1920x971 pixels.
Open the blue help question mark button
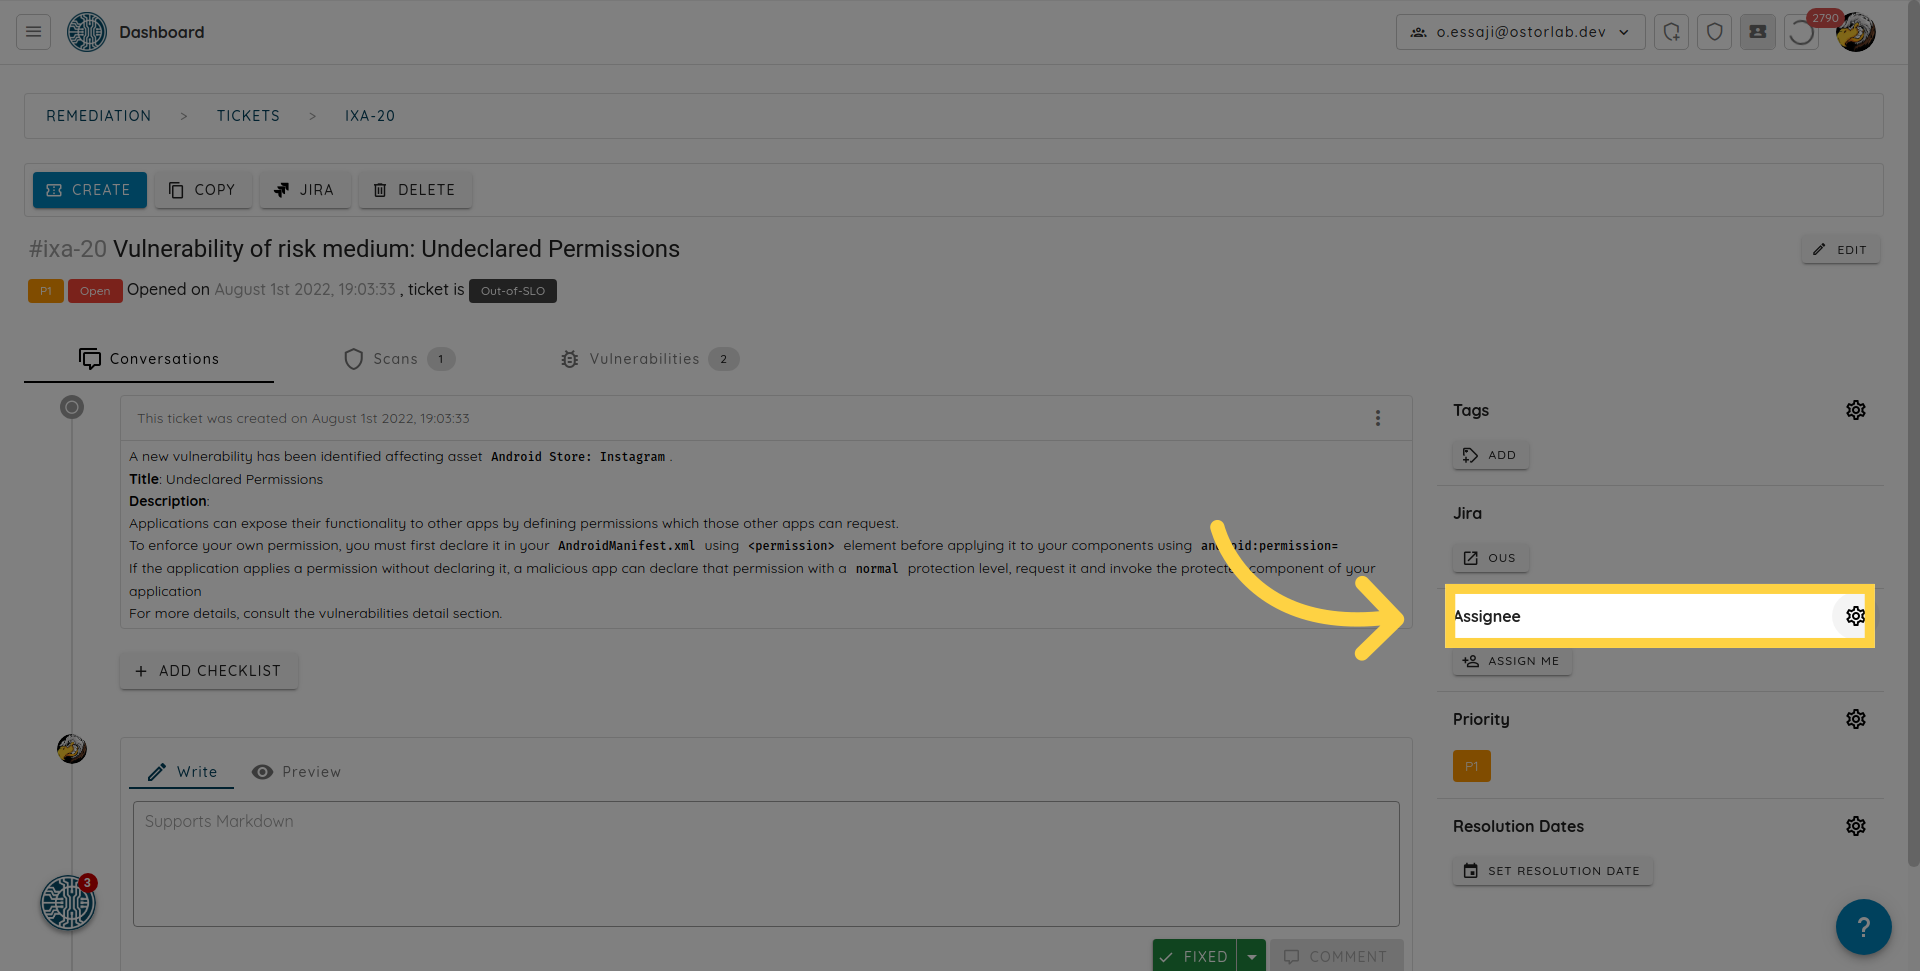[1862, 927]
